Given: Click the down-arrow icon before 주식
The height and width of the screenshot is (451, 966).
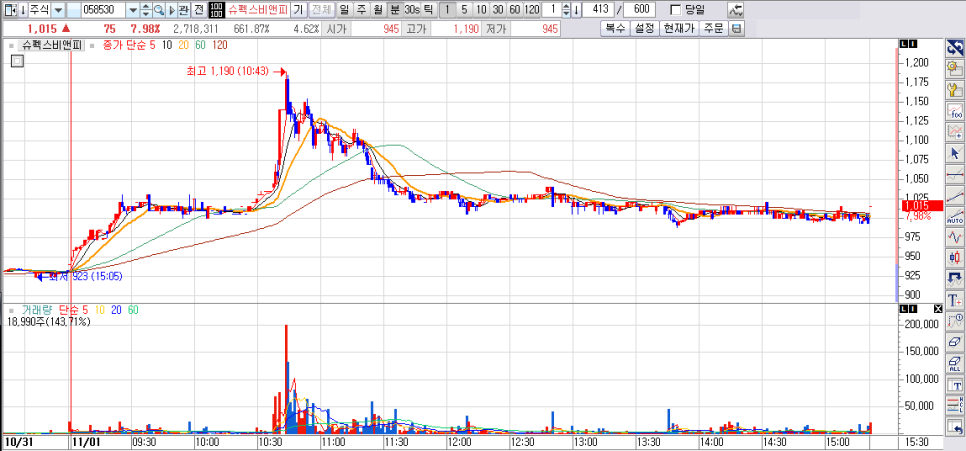Looking at the screenshot, I should coord(22,10).
